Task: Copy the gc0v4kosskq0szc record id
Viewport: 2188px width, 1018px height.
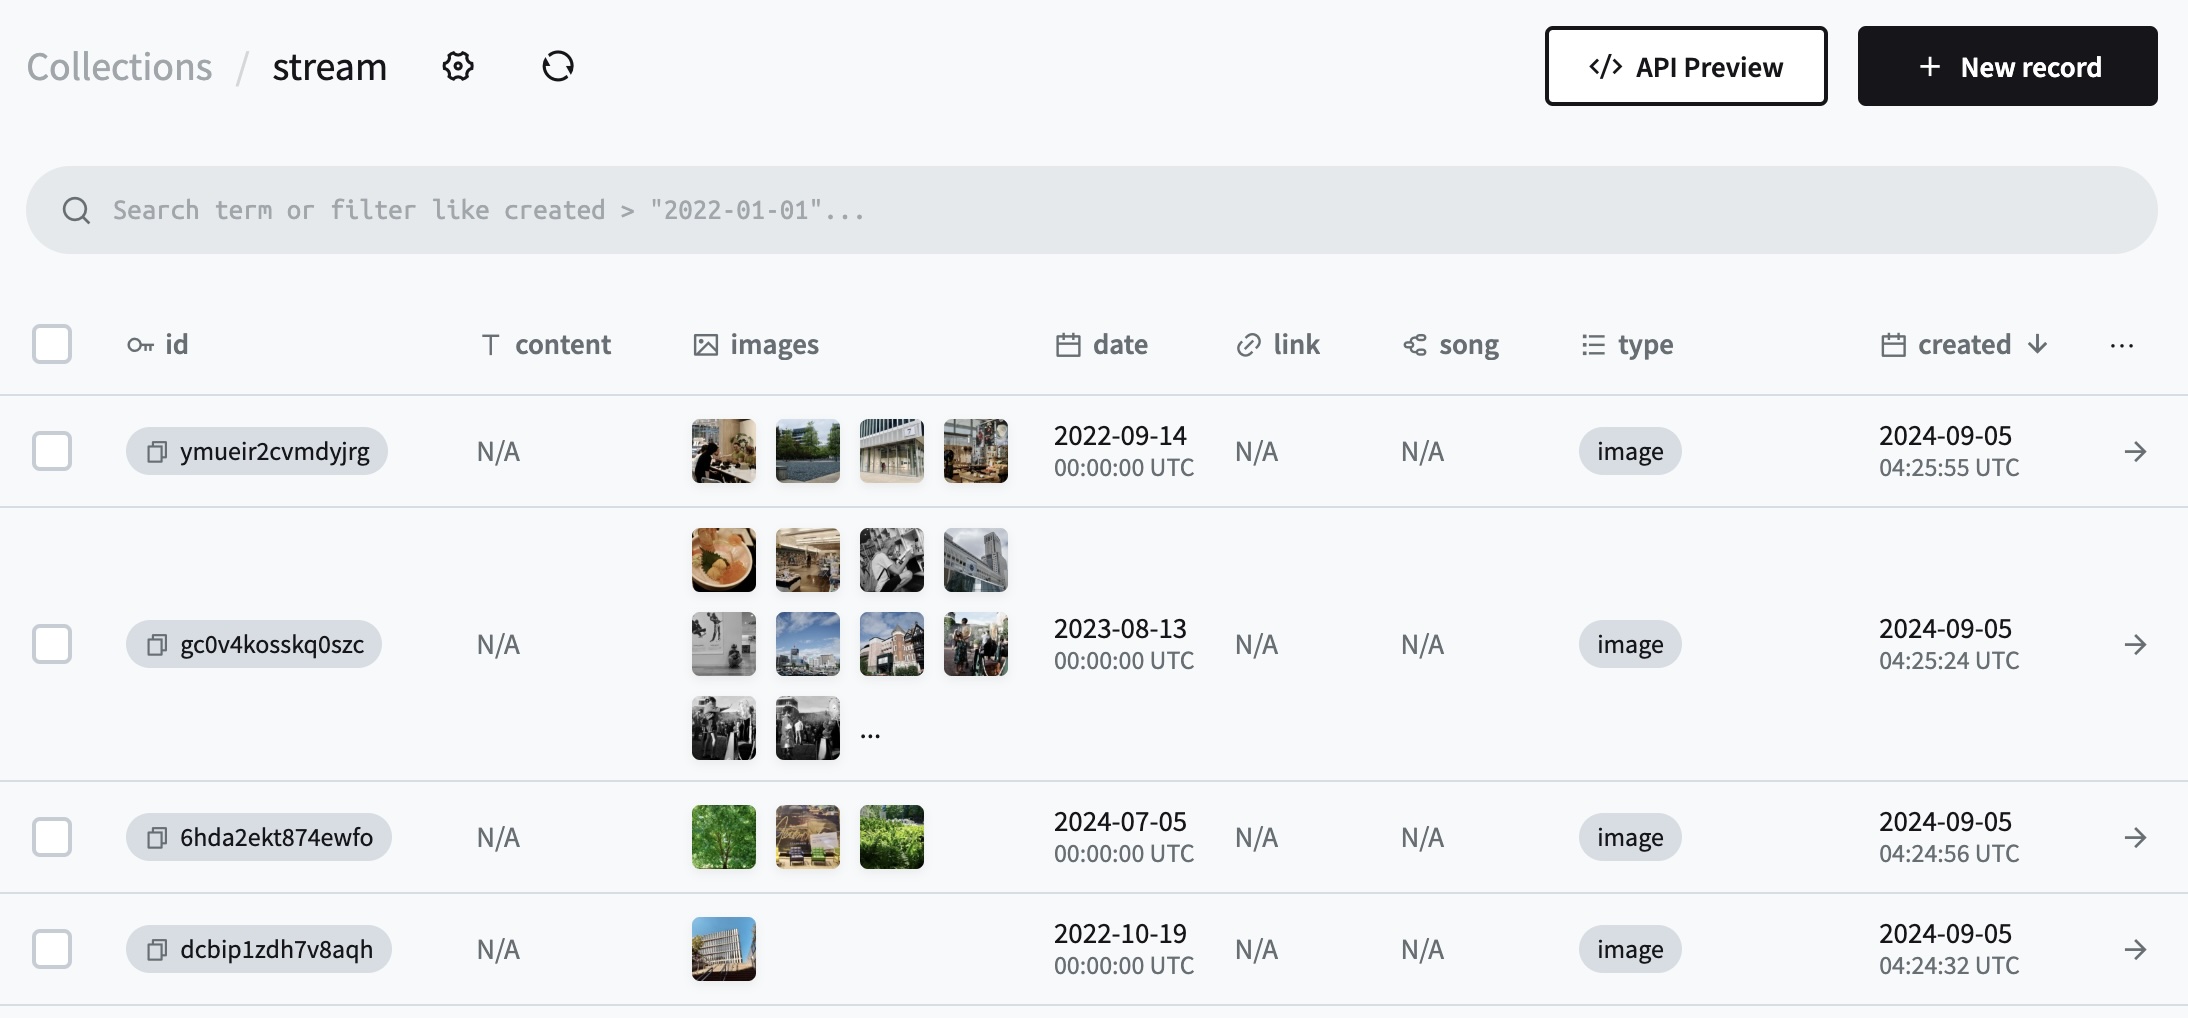Action: [157, 645]
